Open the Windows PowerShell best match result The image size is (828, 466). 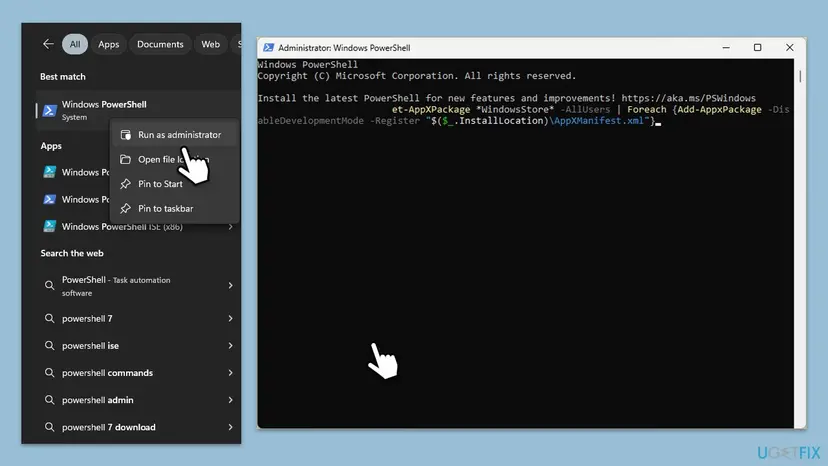point(138,110)
